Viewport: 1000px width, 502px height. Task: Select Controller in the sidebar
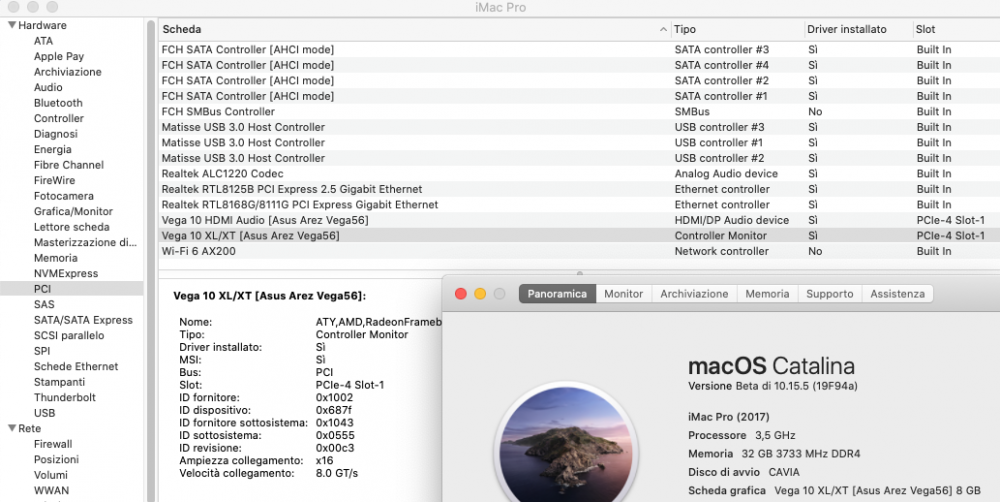[59, 118]
